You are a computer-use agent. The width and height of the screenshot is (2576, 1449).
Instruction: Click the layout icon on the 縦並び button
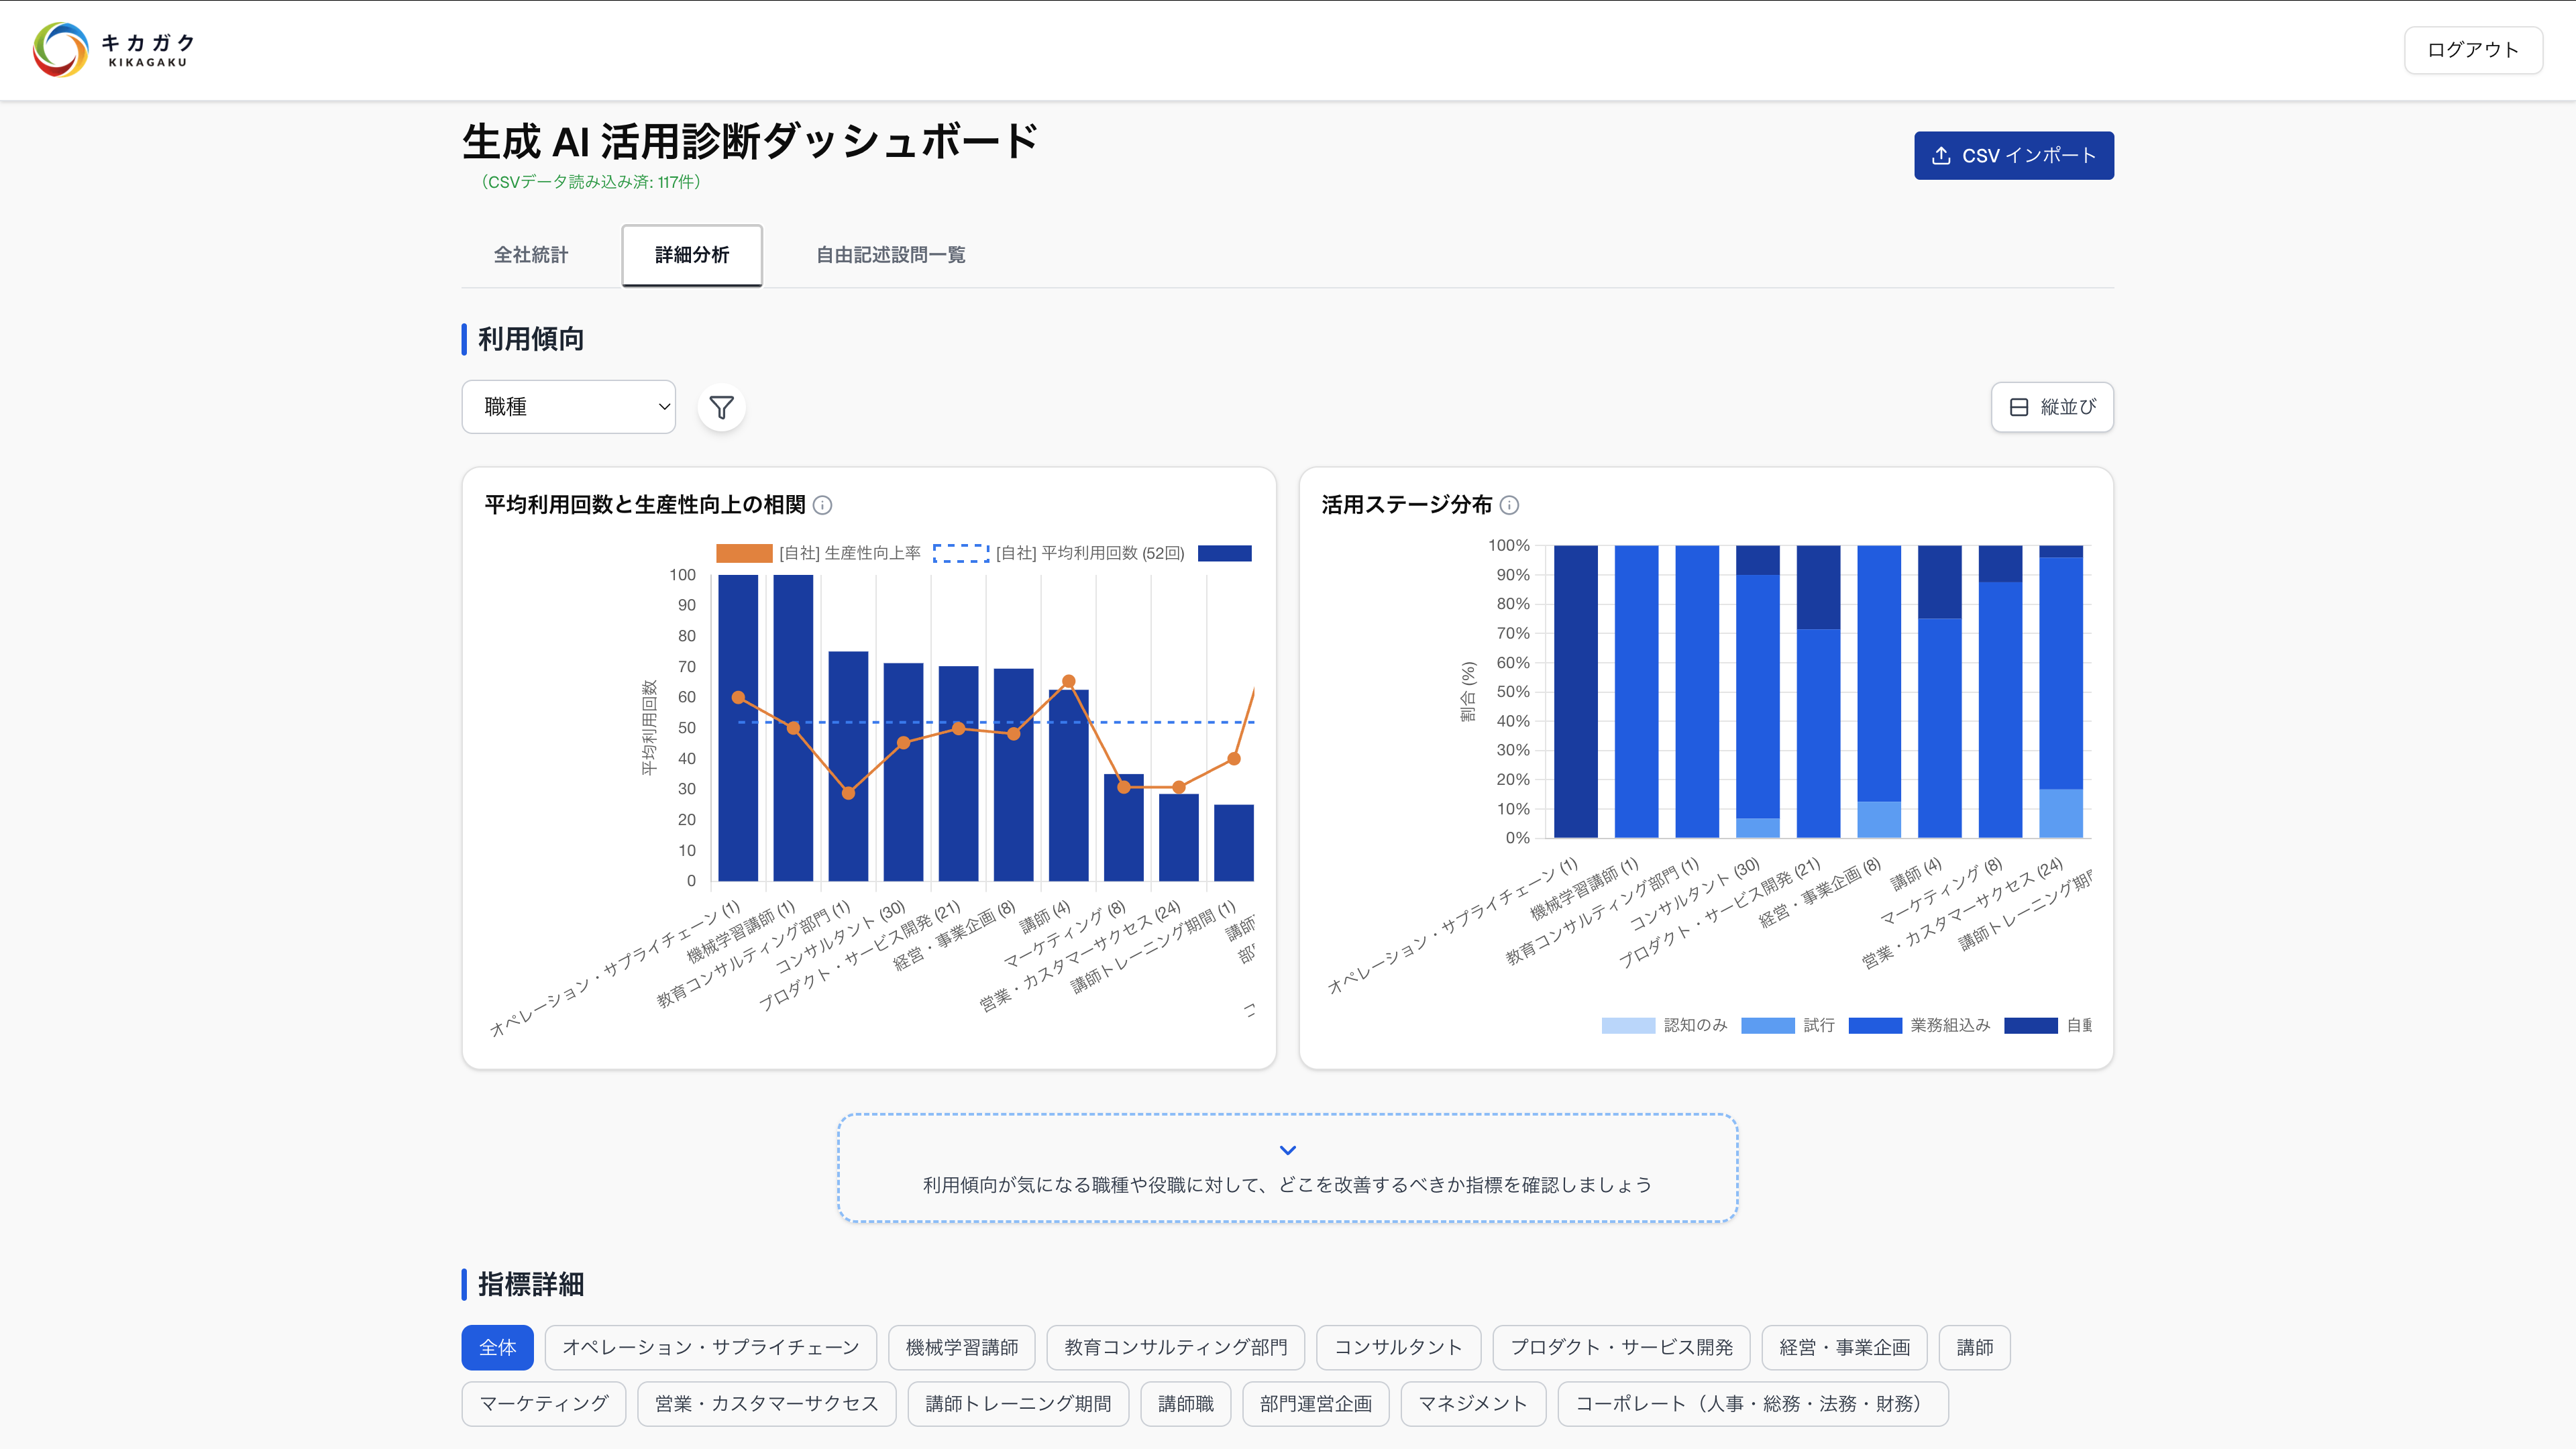[x=2019, y=407]
